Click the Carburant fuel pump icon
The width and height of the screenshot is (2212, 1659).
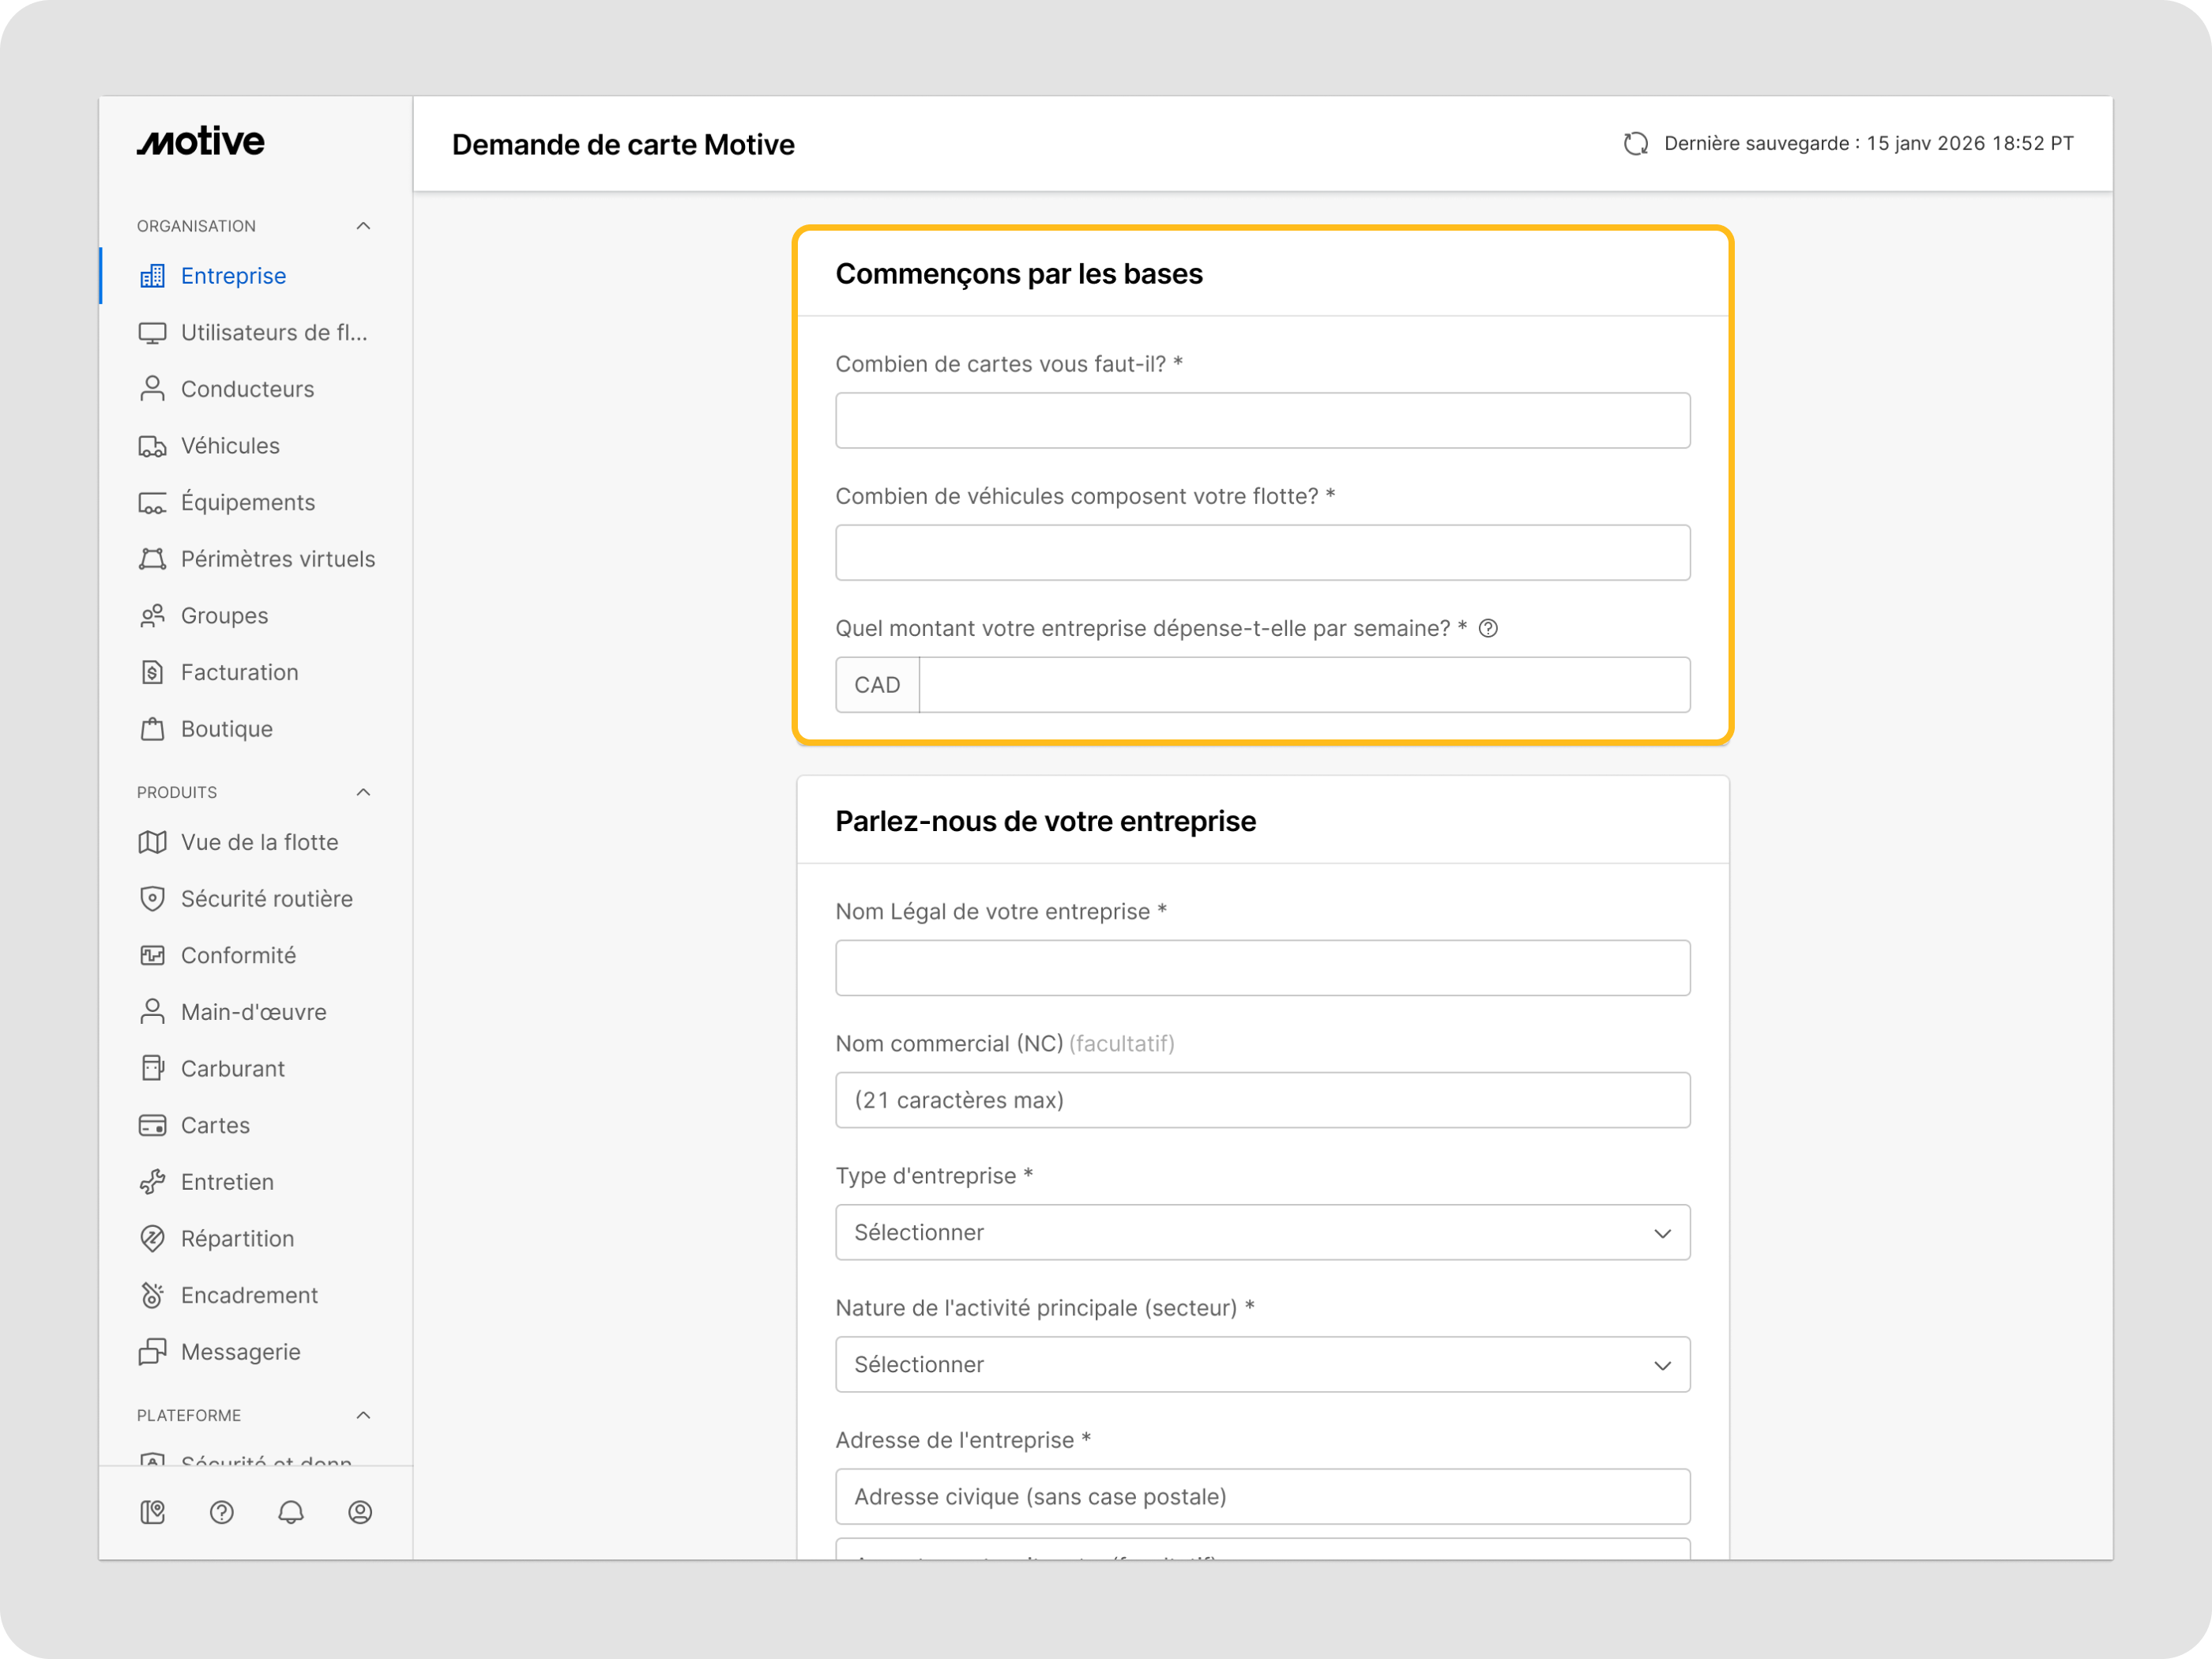pos(152,1069)
